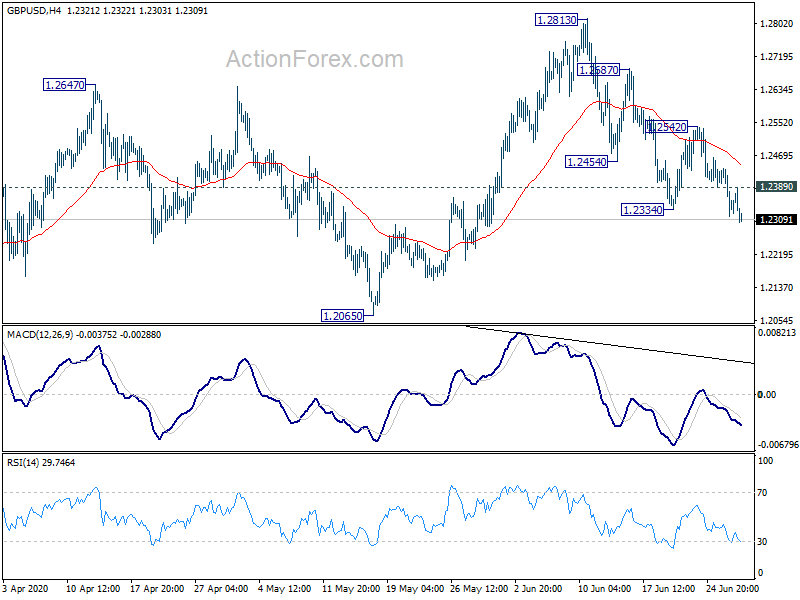Click the 1.20545 axis price value

777,320
